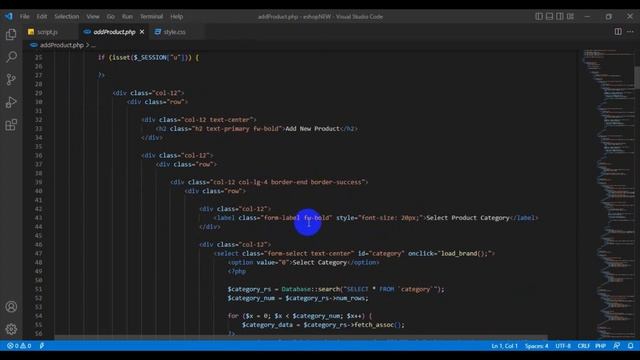The height and width of the screenshot is (360, 640).
Task: Toggle Primary Side Bar layout icon
Action: click(x=539, y=16)
